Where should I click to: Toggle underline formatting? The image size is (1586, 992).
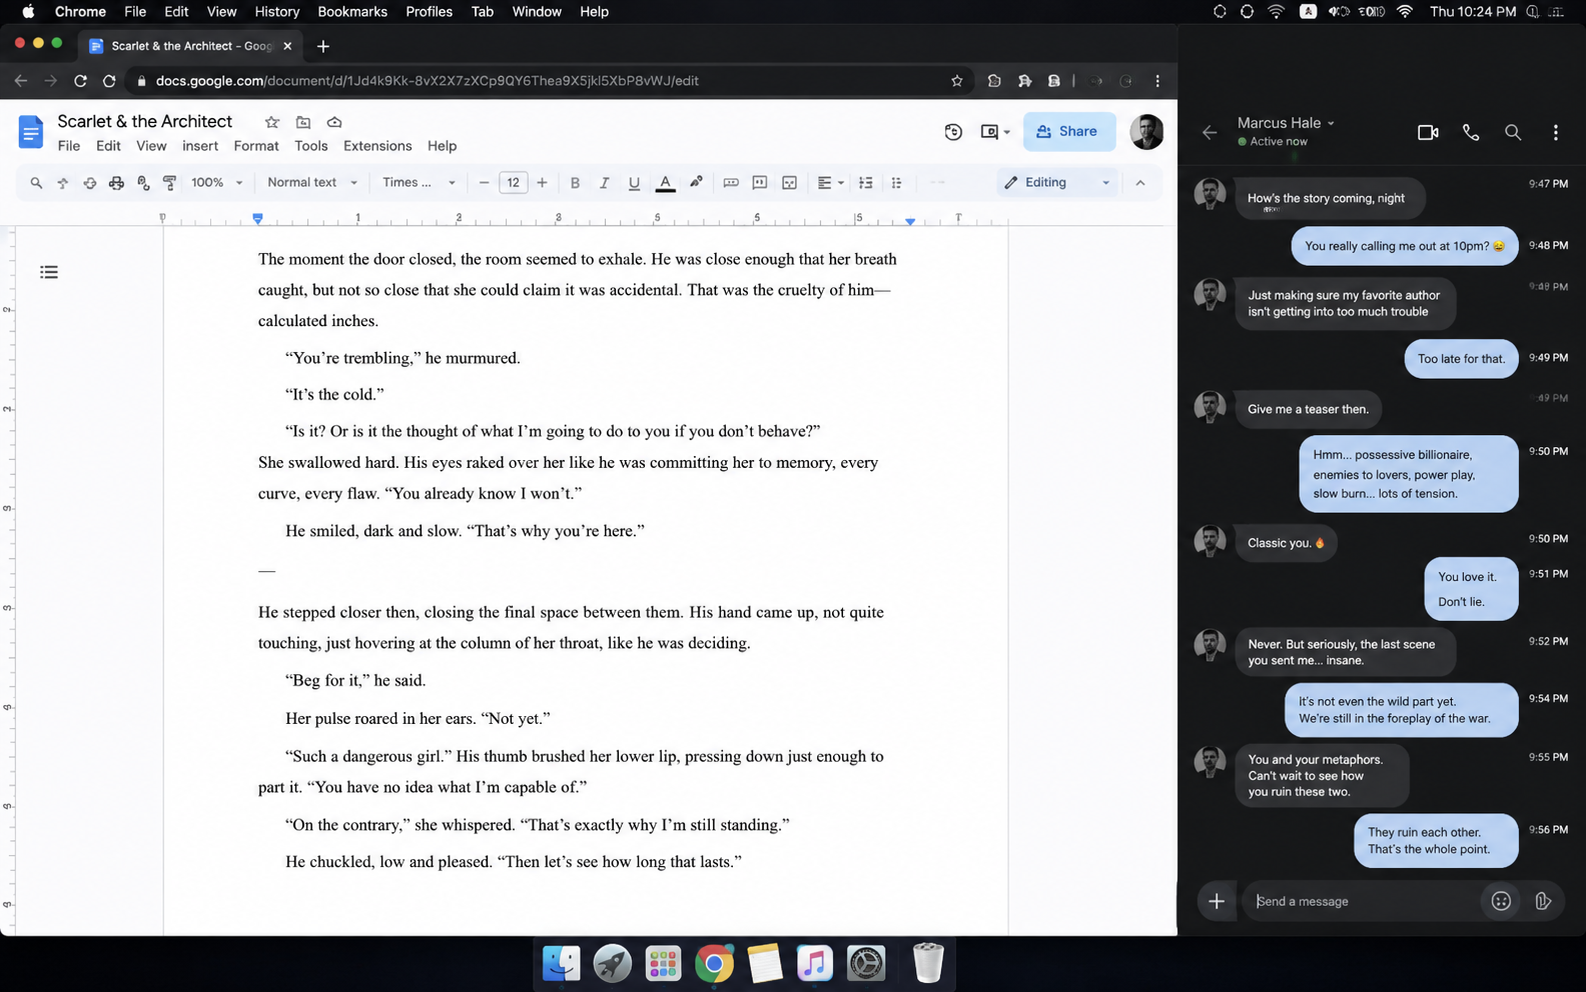coord(634,183)
